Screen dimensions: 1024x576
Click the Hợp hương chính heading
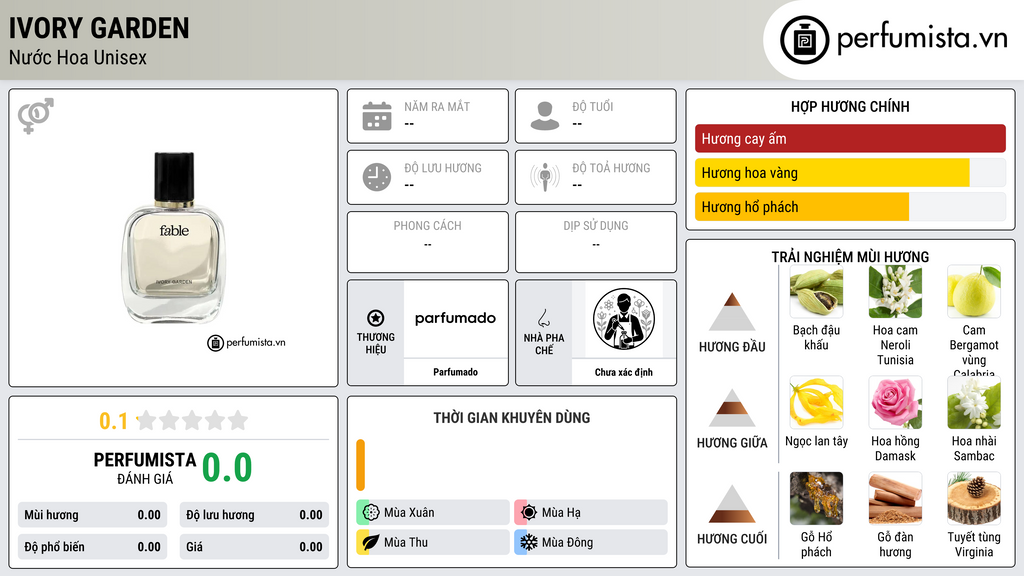point(850,106)
